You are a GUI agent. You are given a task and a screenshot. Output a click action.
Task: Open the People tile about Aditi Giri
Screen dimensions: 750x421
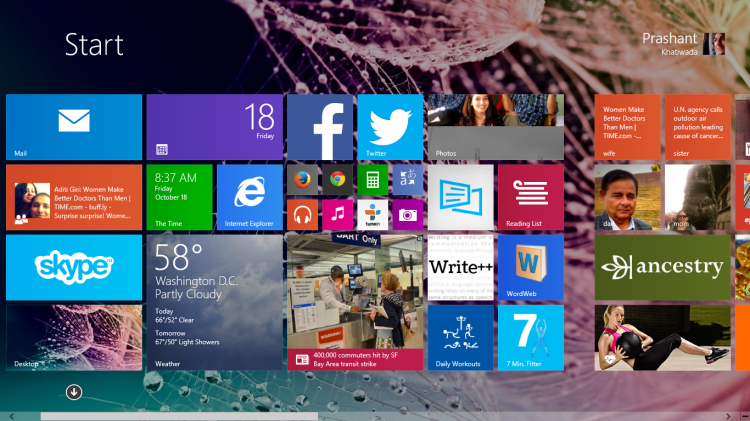(x=74, y=197)
